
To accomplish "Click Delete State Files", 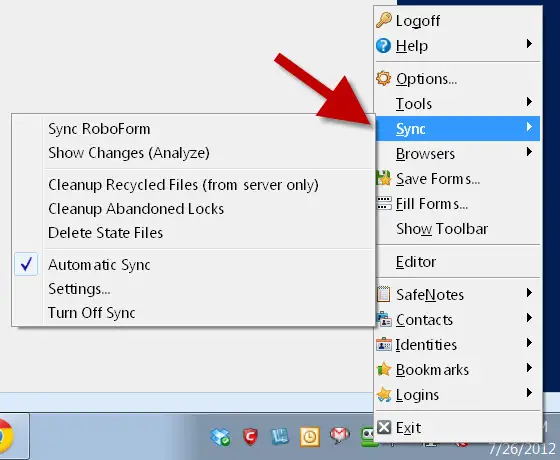I will [105, 233].
